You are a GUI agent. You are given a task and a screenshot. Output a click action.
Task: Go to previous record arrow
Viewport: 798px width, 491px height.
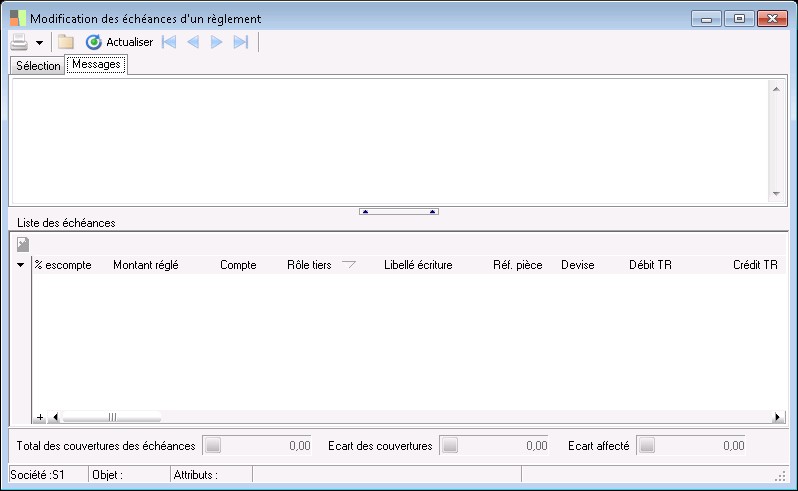click(x=193, y=42)
